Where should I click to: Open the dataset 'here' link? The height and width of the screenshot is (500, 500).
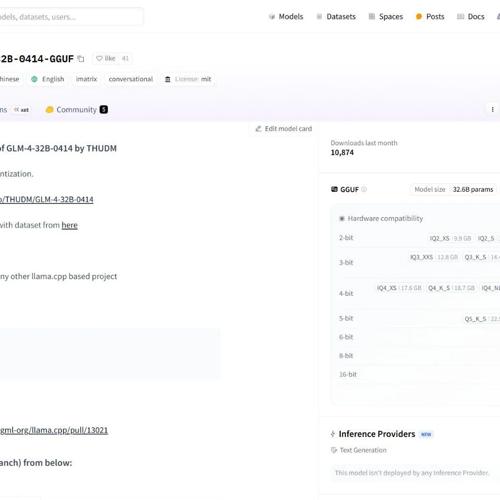(x=69, y=225)
